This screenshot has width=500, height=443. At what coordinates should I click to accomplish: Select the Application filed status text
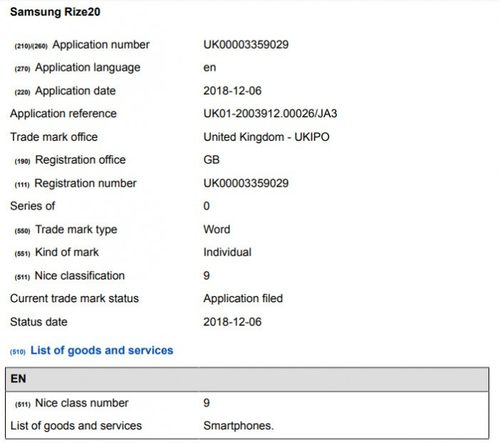point(243,298)
